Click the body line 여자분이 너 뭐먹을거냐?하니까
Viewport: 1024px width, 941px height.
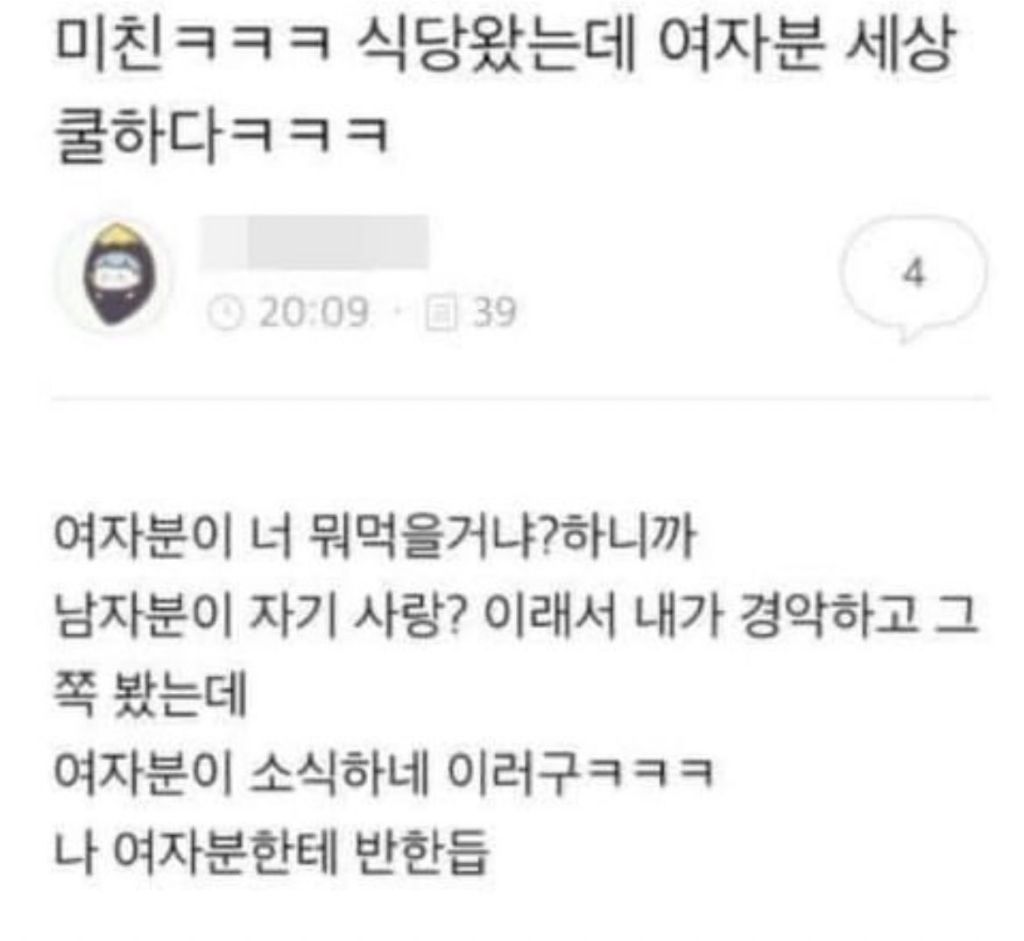coord(374,539)
